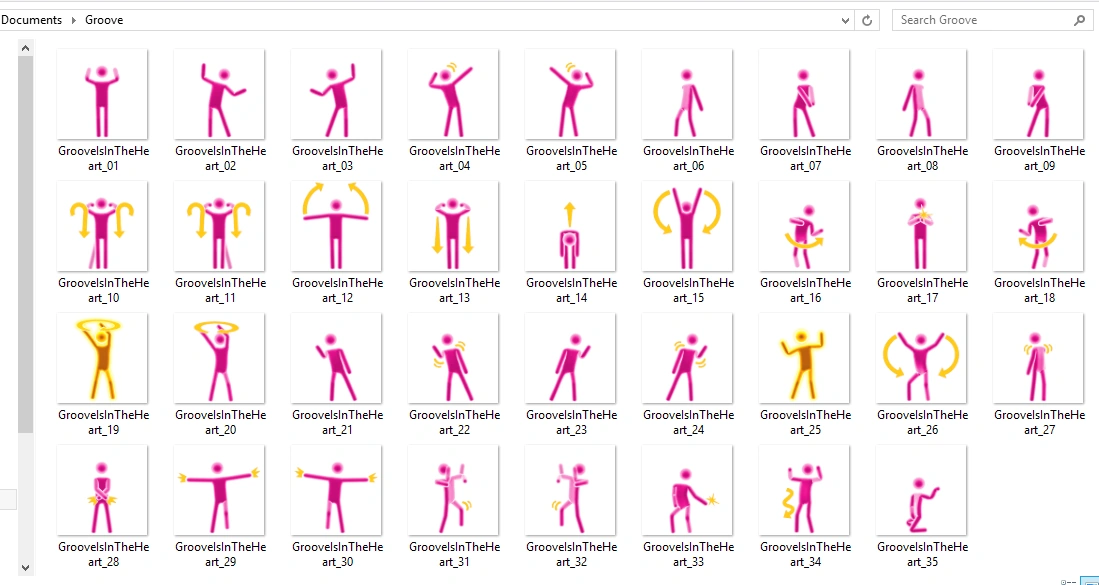Viewport: 1099px width, 585px height.
Task: Navigate to the Documents breadcrumb
Action: [x=32, y=19]
